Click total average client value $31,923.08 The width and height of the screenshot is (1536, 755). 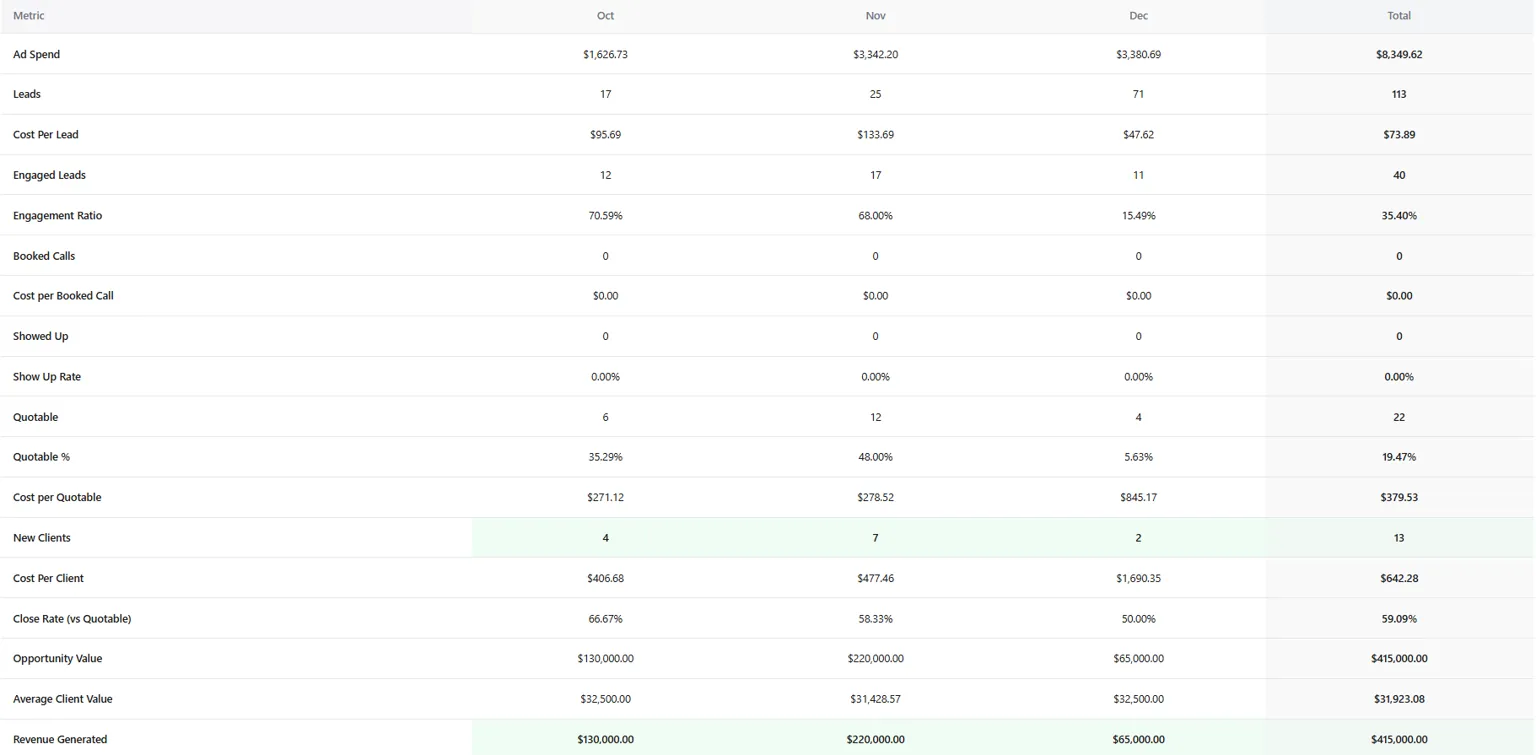[x=1399, y=699]
